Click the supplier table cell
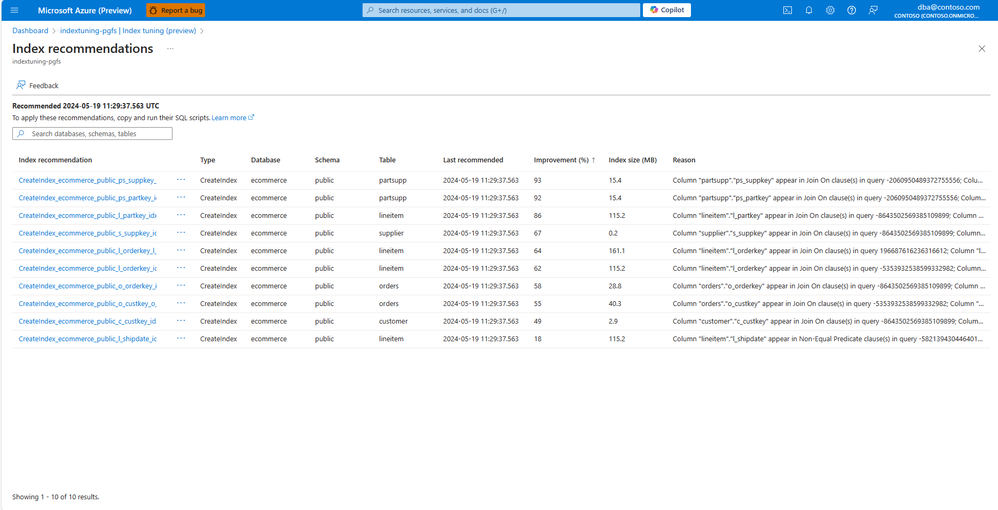 pos(391,233)
